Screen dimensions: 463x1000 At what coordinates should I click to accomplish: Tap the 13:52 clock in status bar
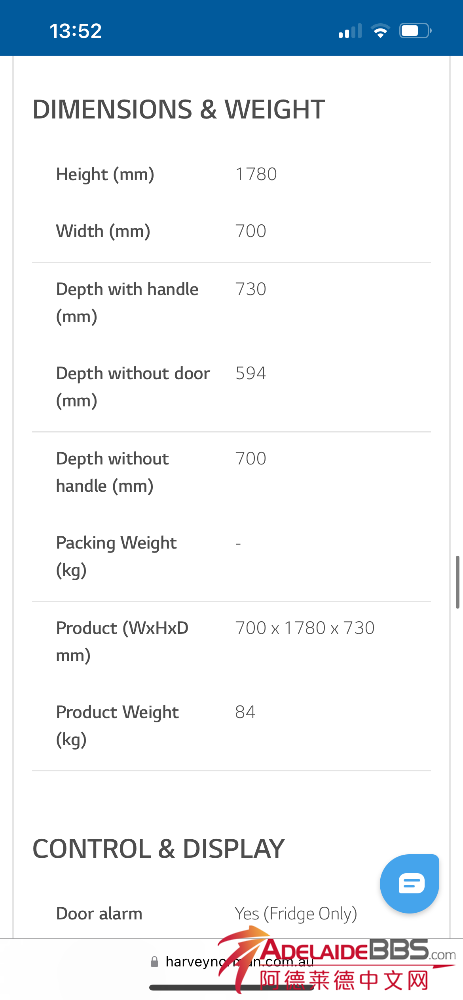click(75, 31)
